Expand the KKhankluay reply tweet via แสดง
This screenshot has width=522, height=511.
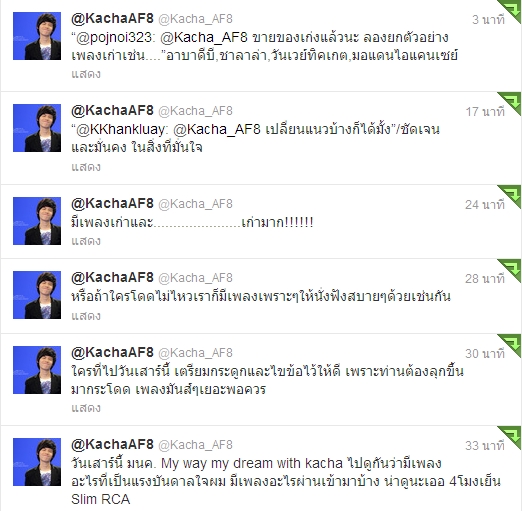[86, 167]
